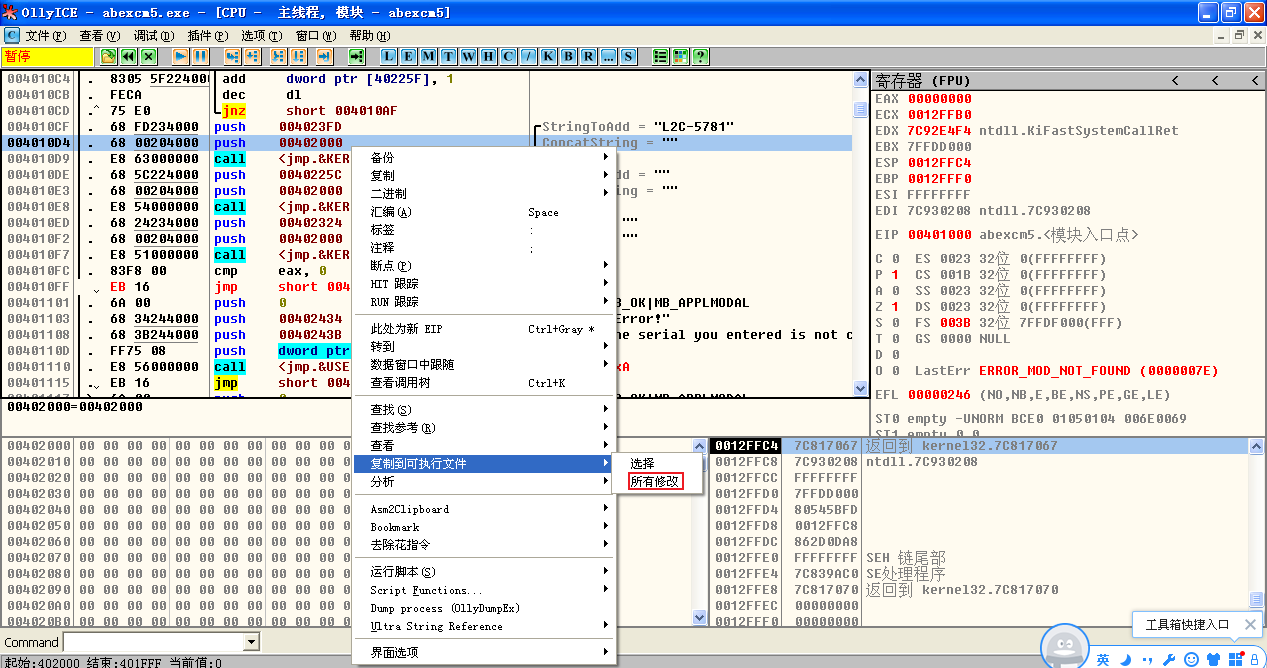Open the 选项(T) menu
Screen dimensions: 1267x668
[261, 35]
